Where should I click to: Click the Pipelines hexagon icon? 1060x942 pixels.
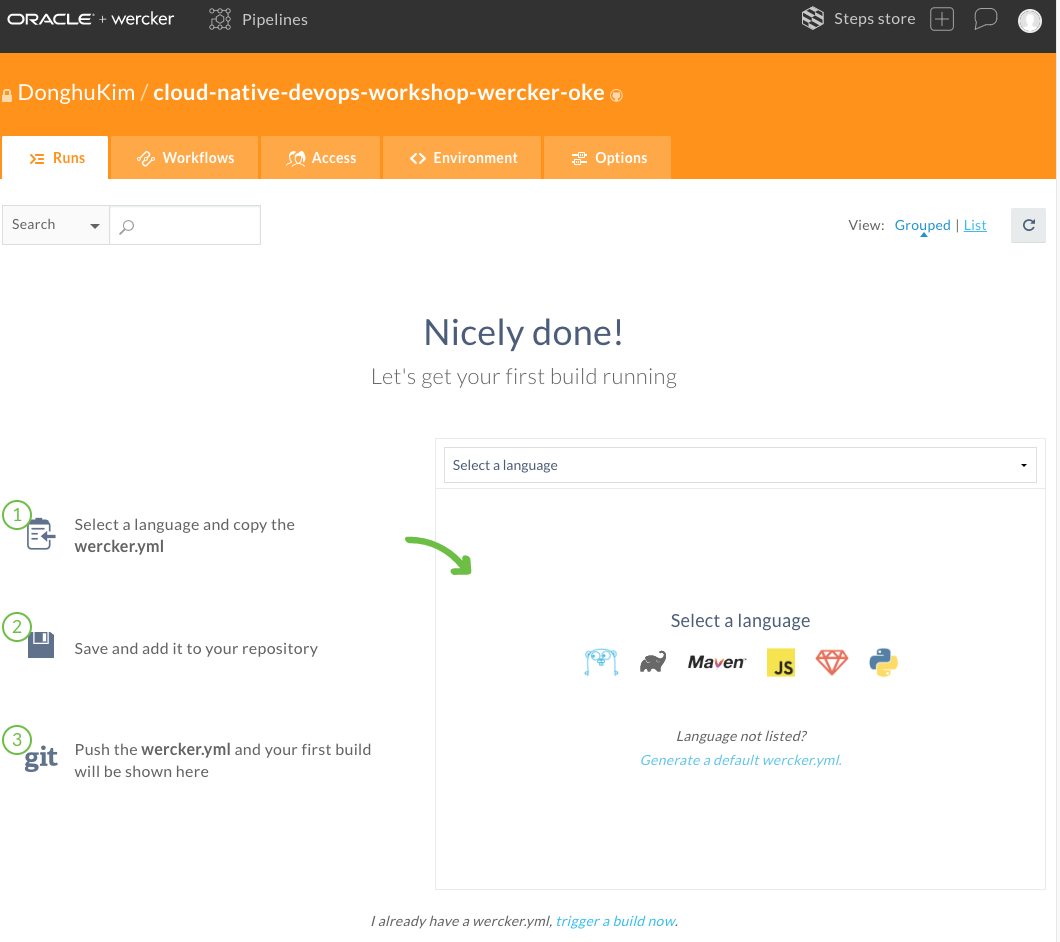[220, 19]
